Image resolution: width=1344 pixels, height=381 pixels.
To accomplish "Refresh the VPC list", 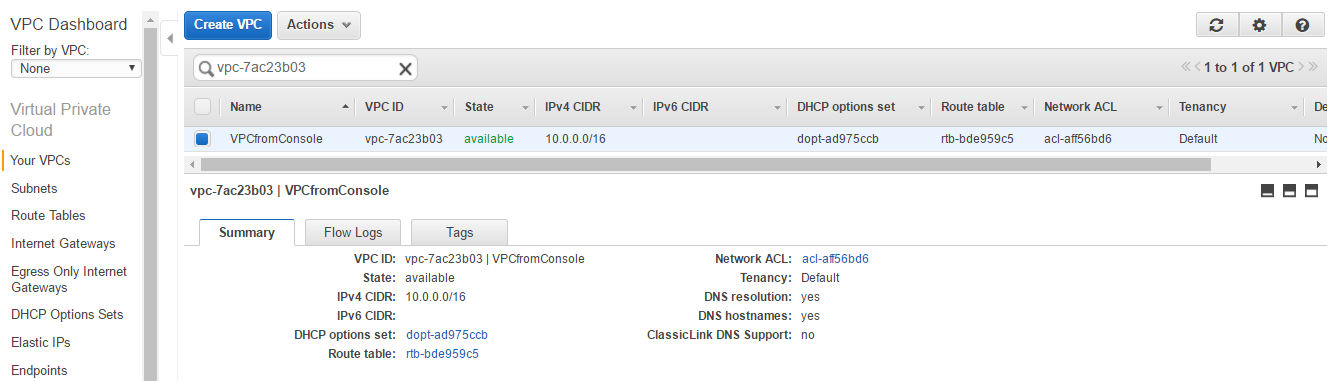I will [x=1216, y=26].
